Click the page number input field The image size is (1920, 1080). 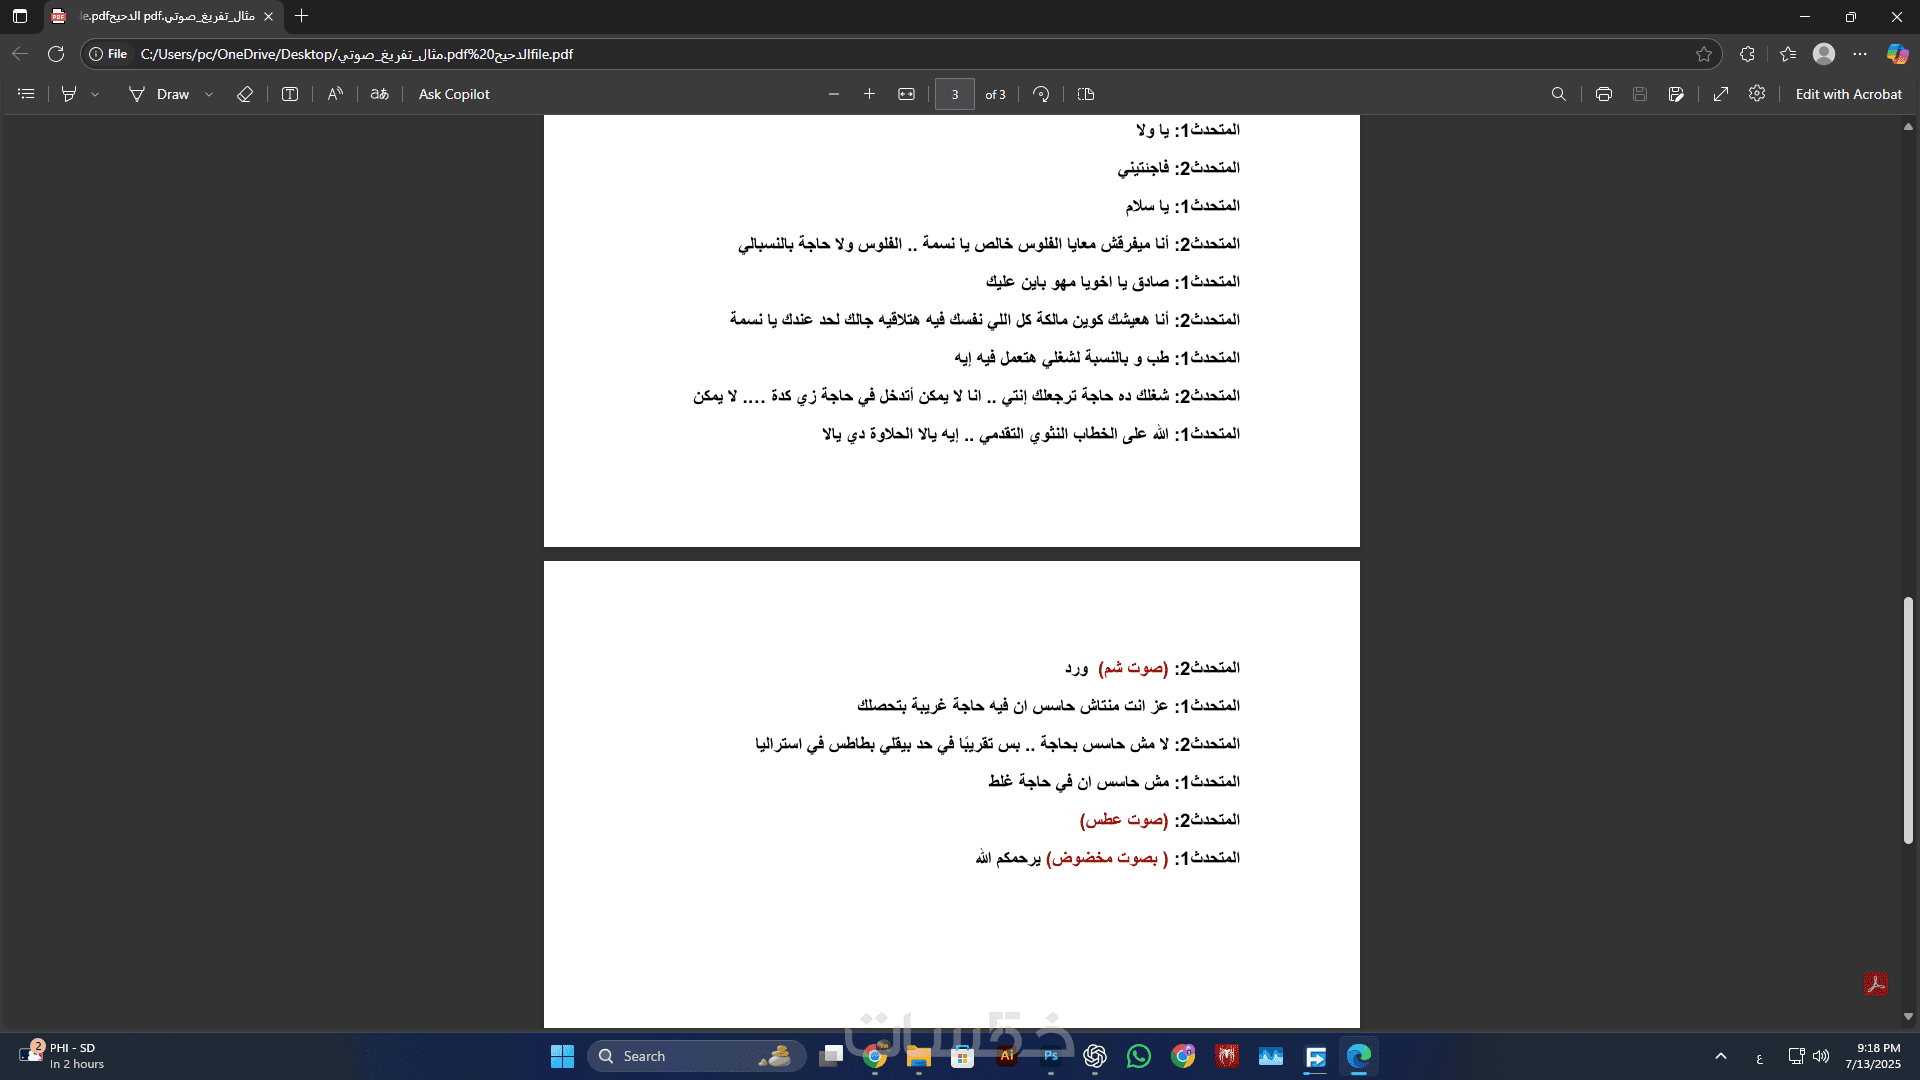coord(955,94)
